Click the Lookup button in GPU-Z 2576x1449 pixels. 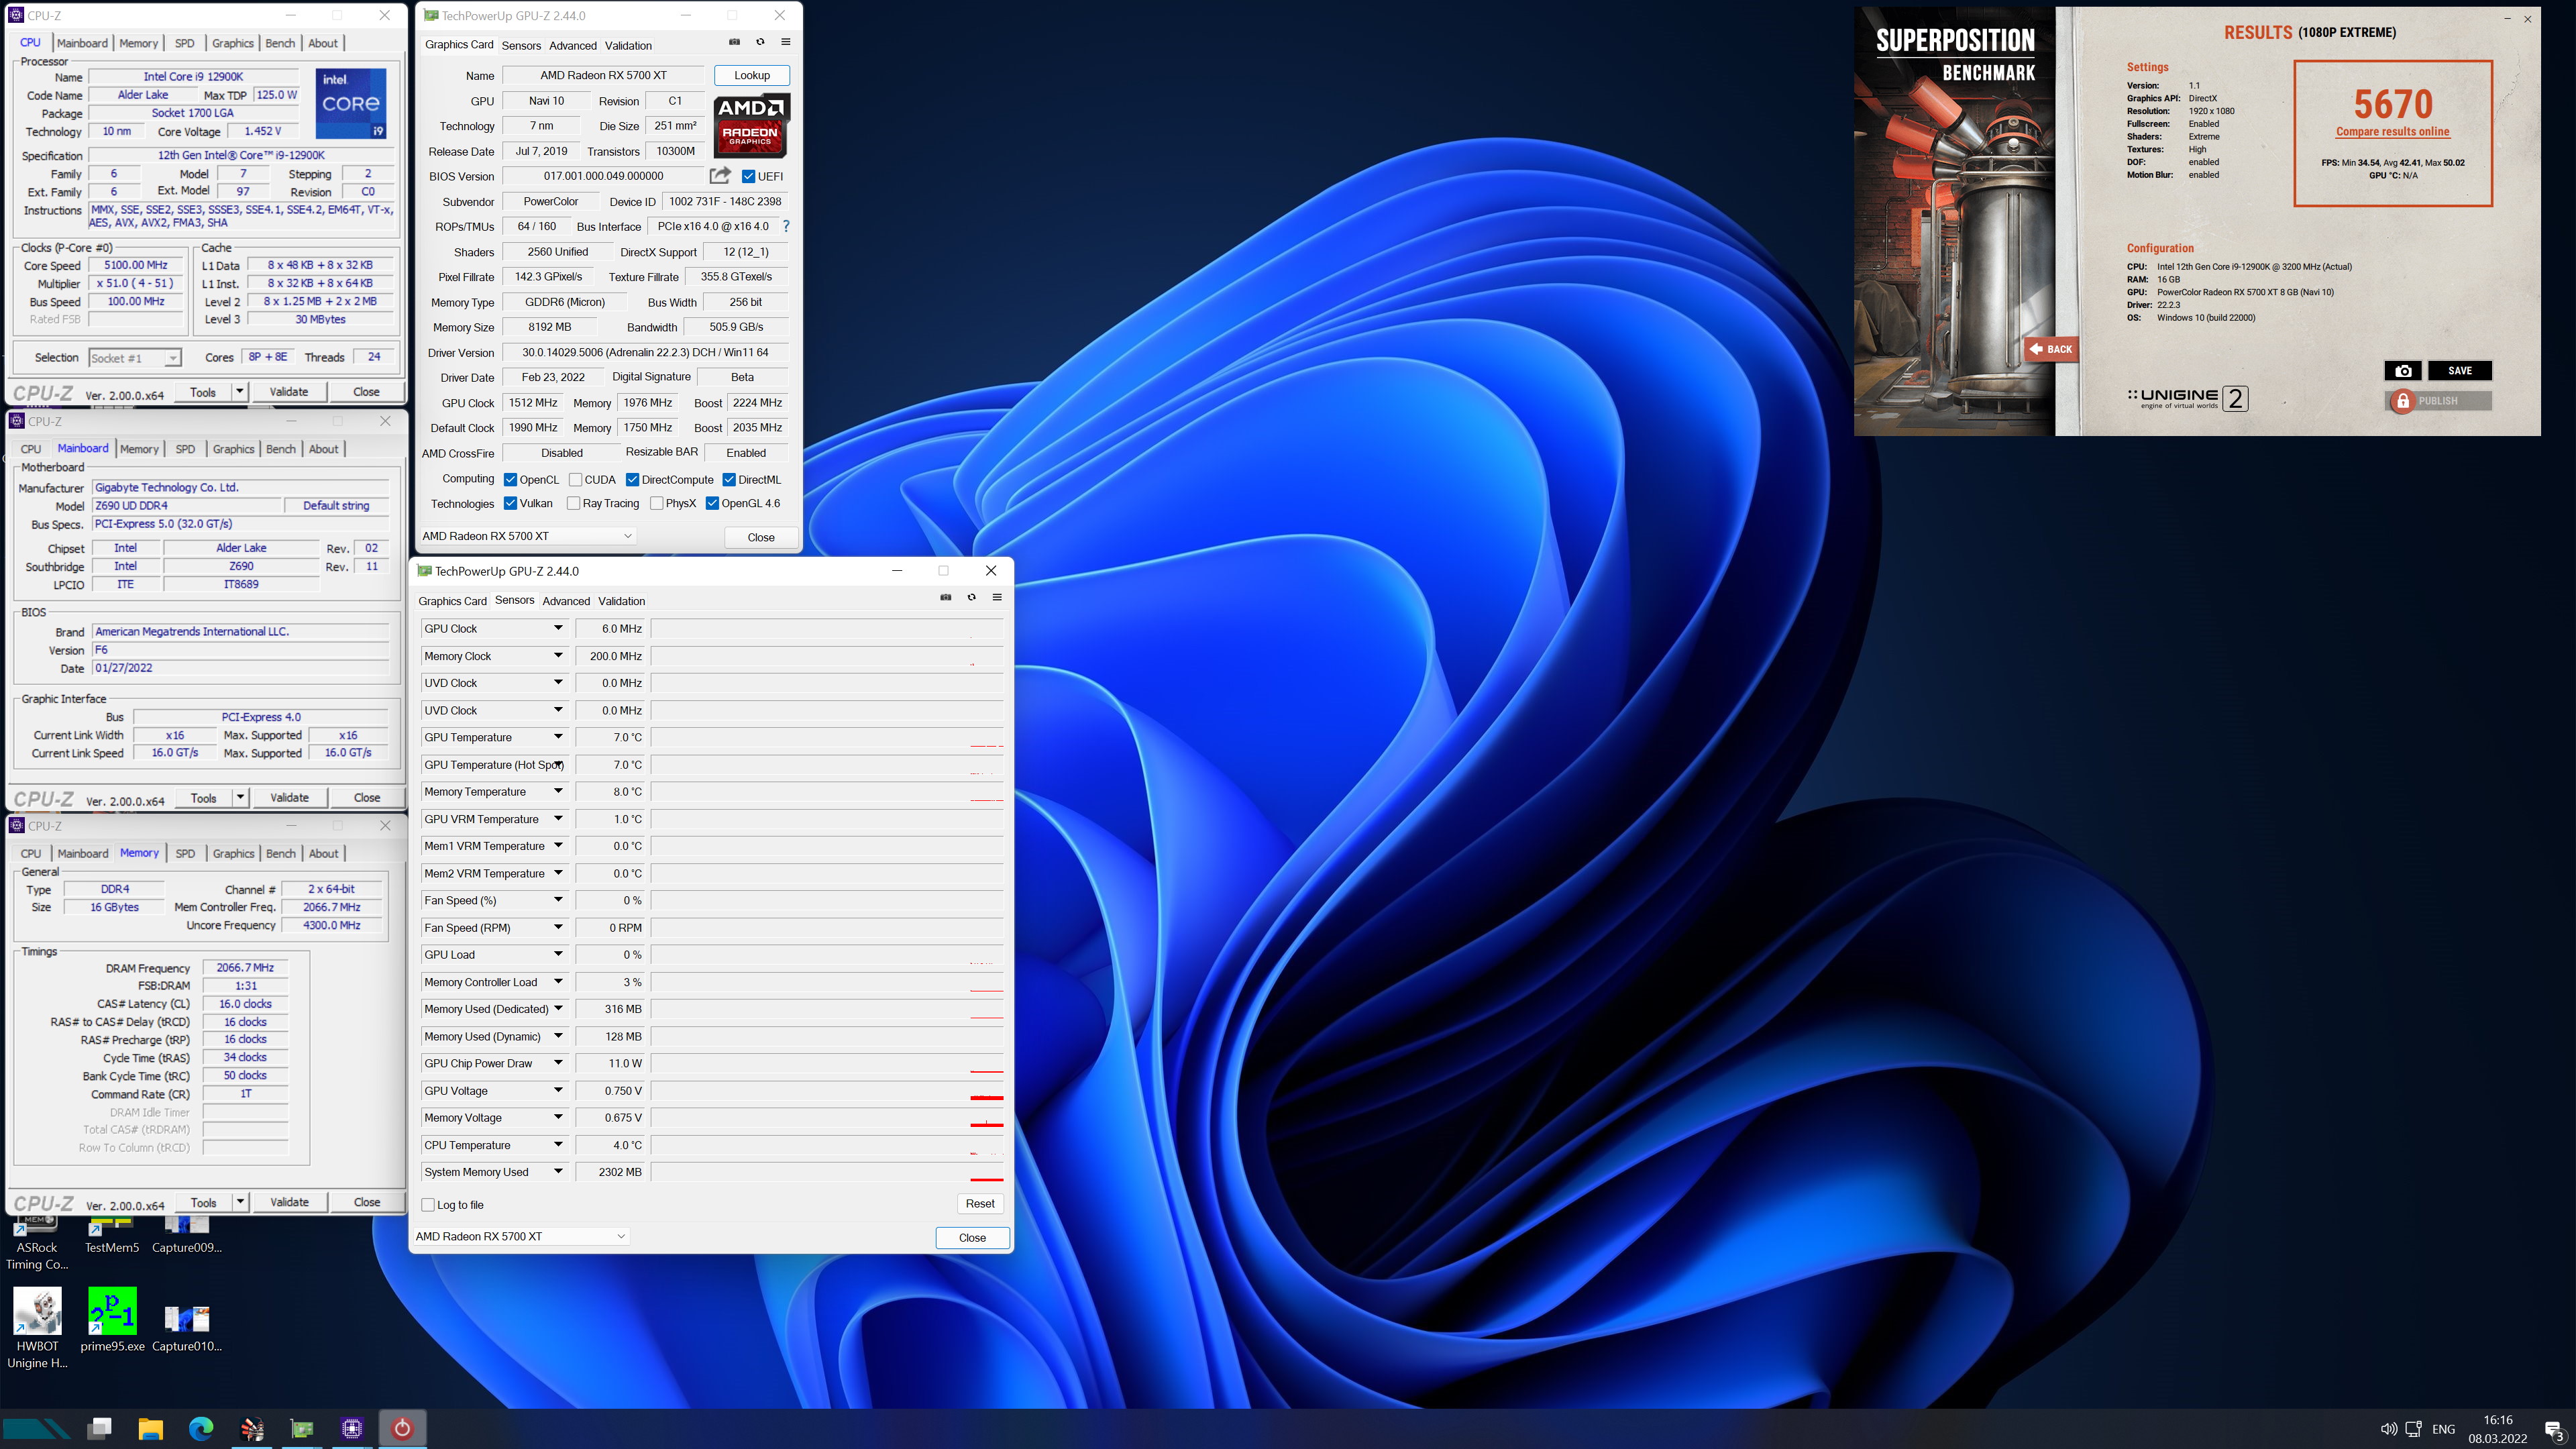752,75
